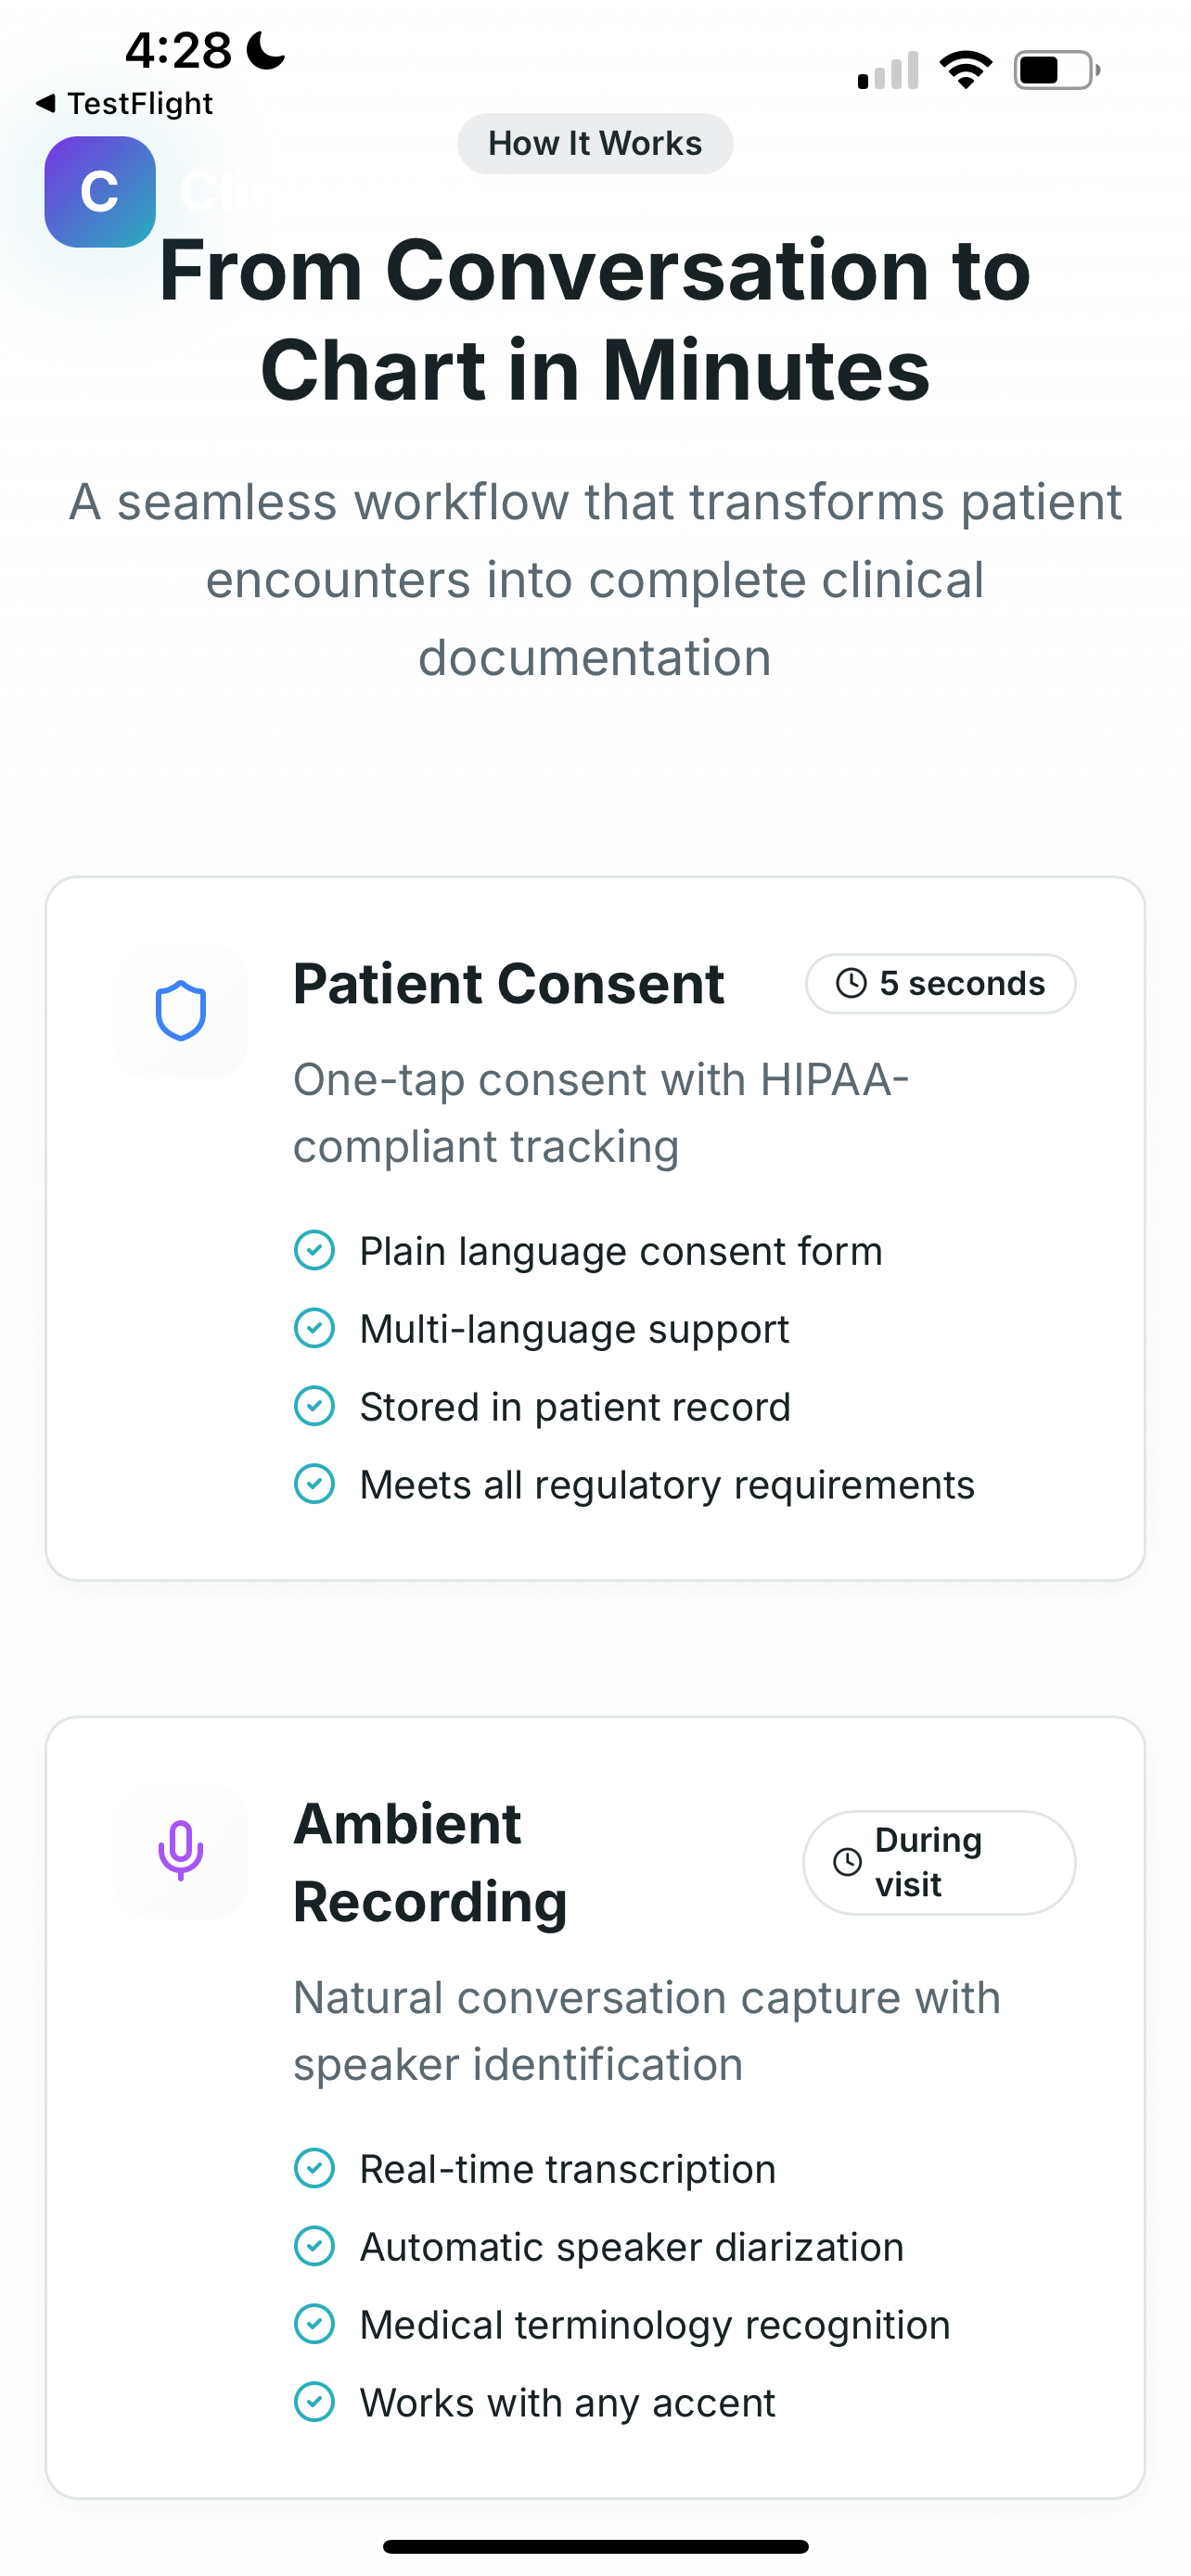Tap the clock icon beside During visit
This screenshot has width=1191, height=2576.
(847, 1862)
